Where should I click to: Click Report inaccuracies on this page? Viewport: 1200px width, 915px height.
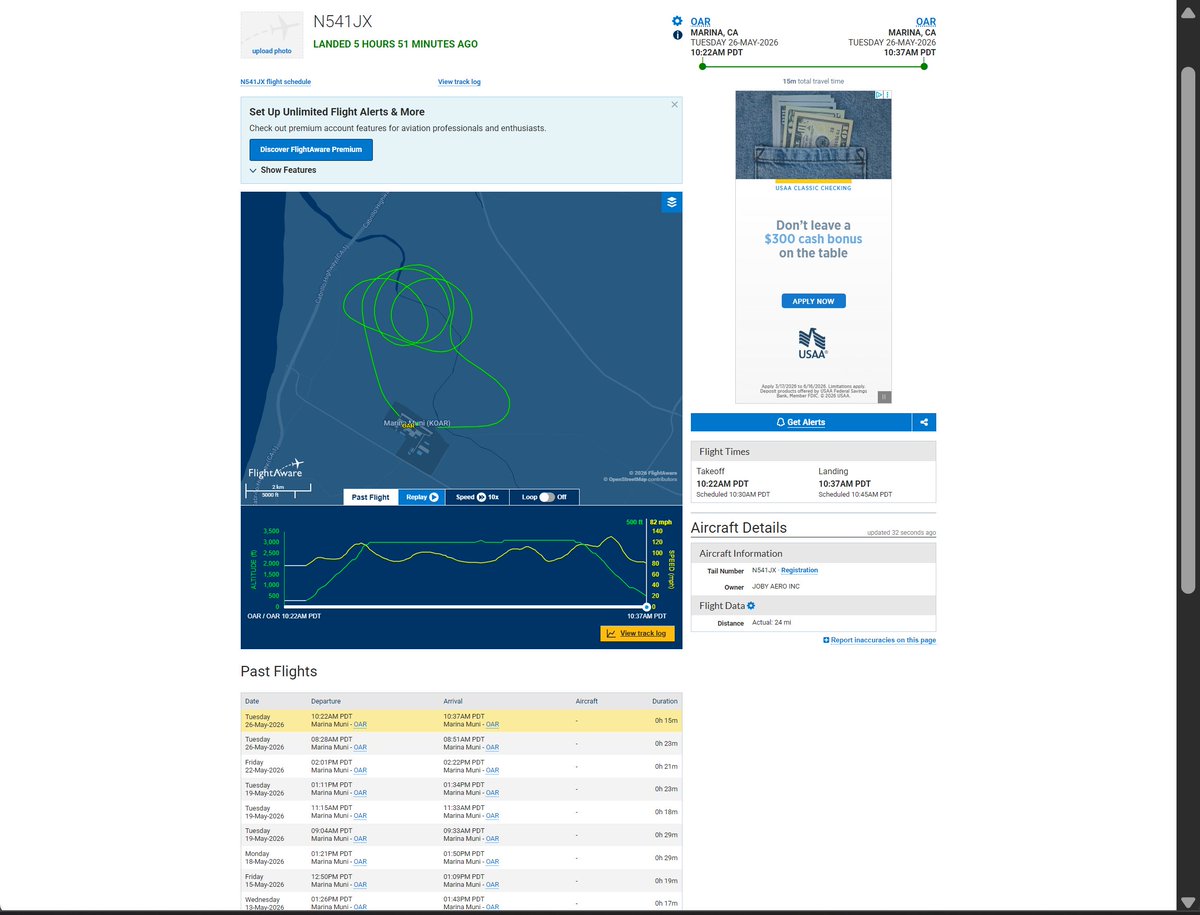pyautogui.click(x=879, y=640)
